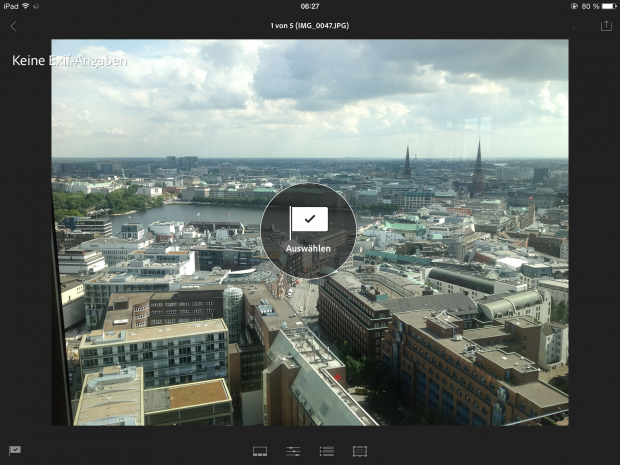Toggle the flag filter icon at bottom-left
This screenshot has width=620, height=465.
pyautogui.click(x=15, y=450)
